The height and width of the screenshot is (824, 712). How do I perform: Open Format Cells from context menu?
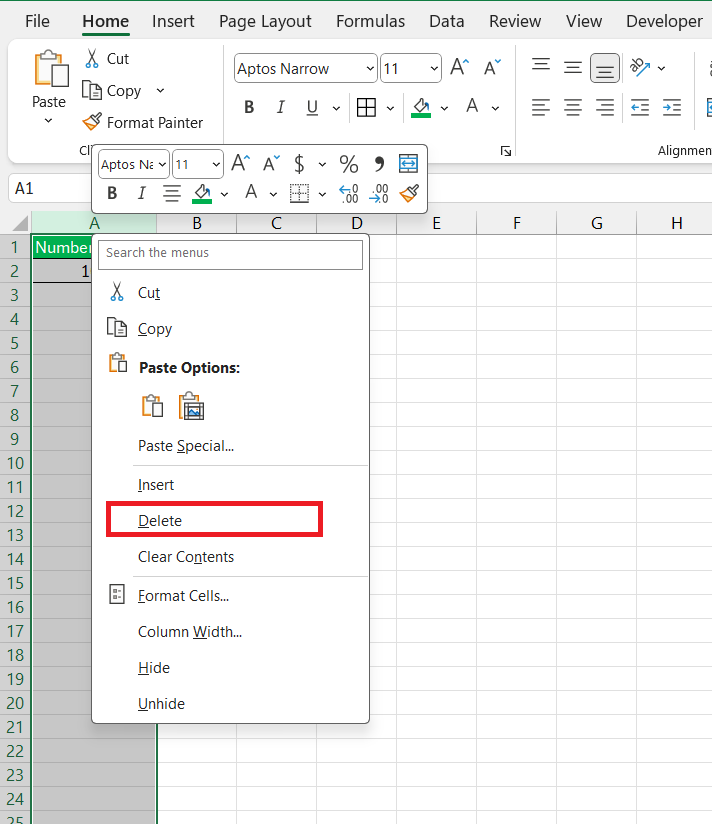(x=230, y=595)
